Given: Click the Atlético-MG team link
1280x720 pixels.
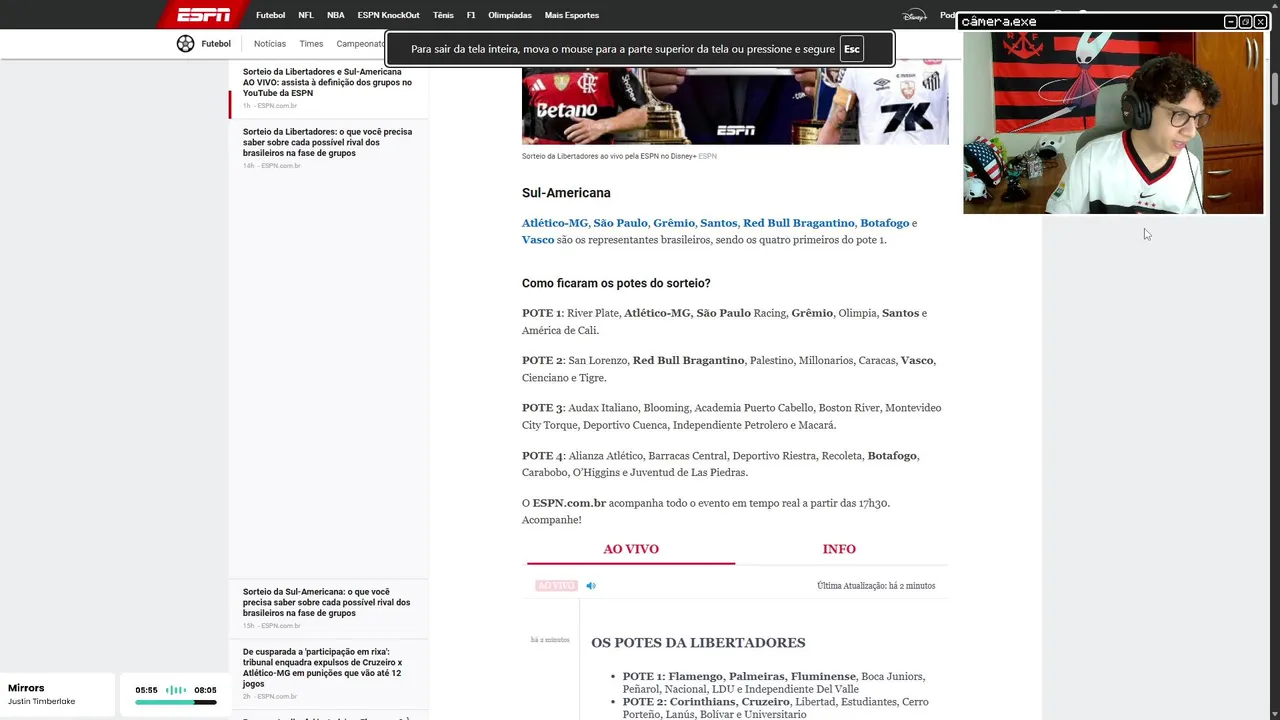Looking at the screenshot, I should coord(555,223).
